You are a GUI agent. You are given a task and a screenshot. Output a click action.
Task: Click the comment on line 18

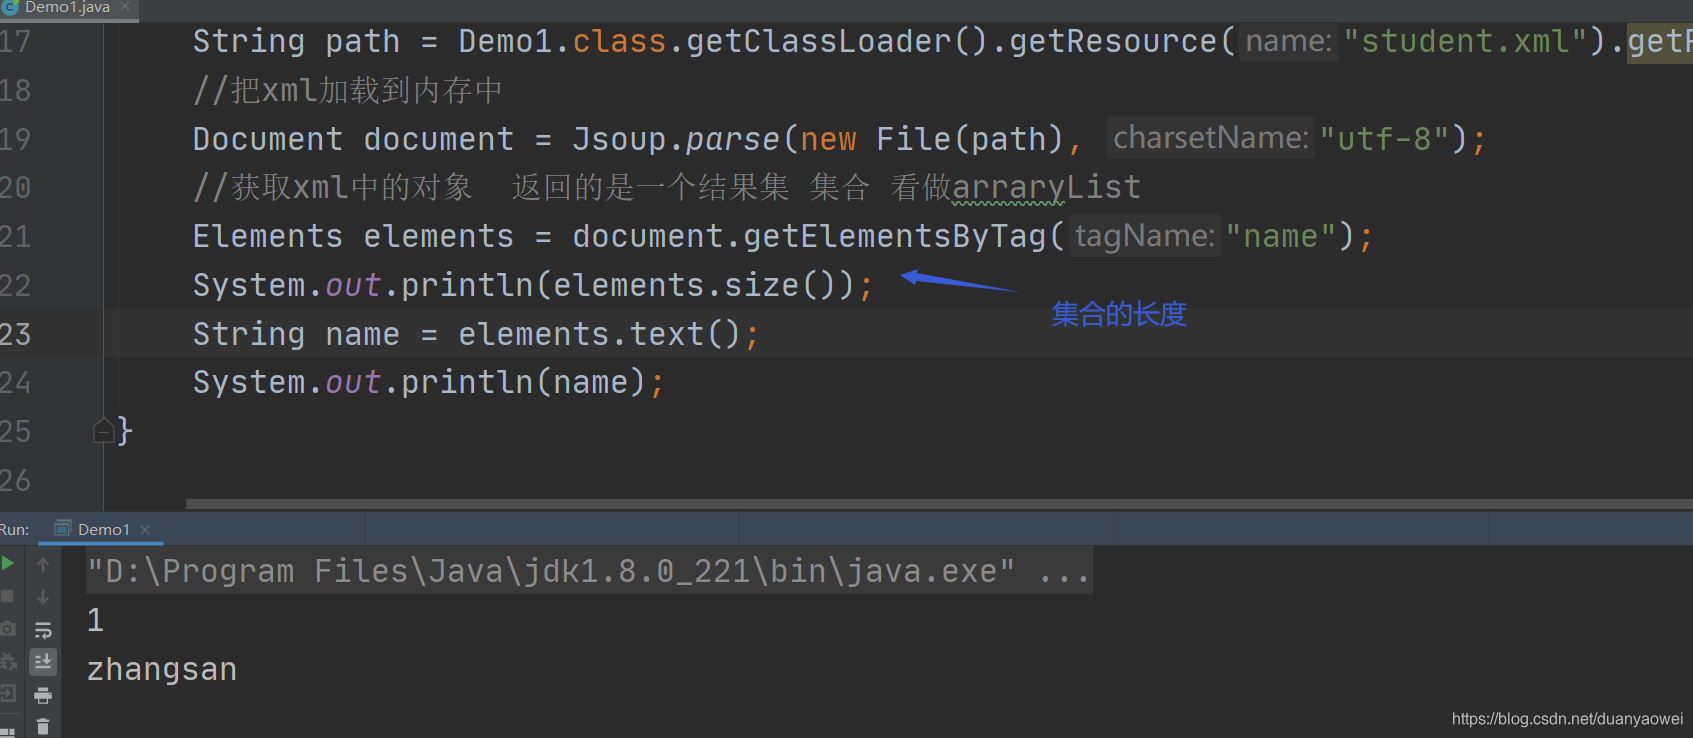pyautogui.click(x=348, y=91)
